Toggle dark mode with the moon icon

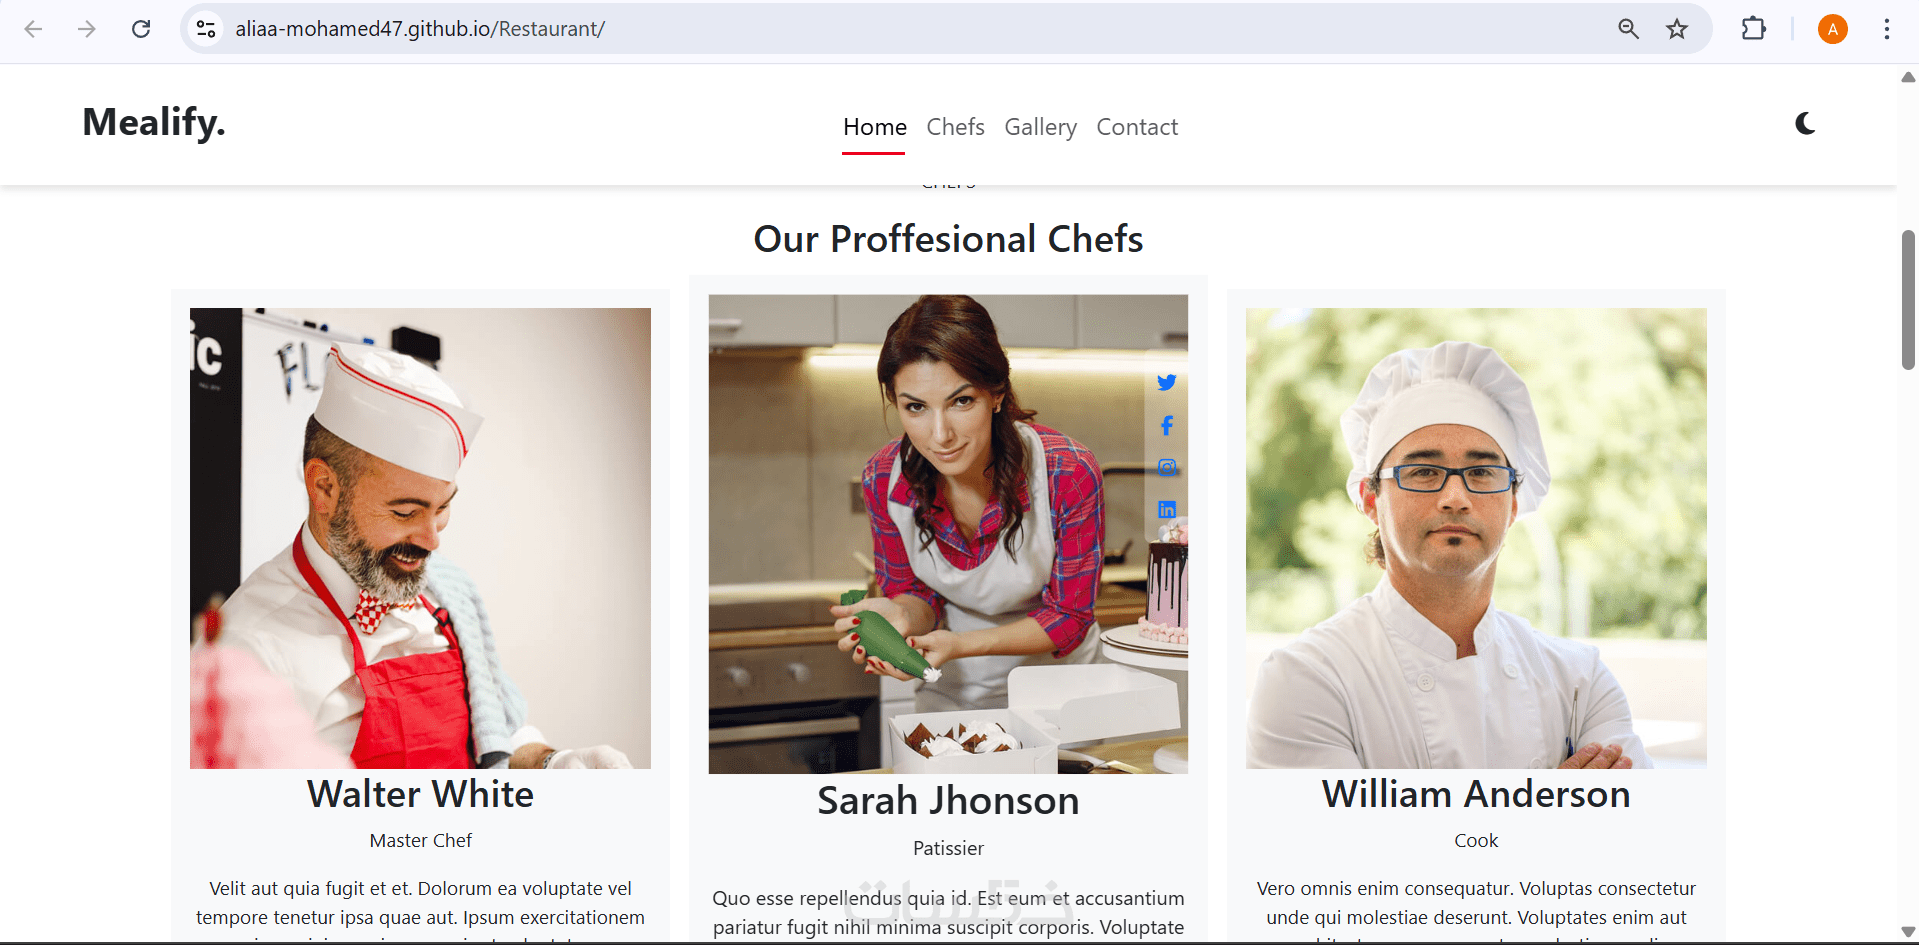pyautogui.click(x=1805, y=124)
